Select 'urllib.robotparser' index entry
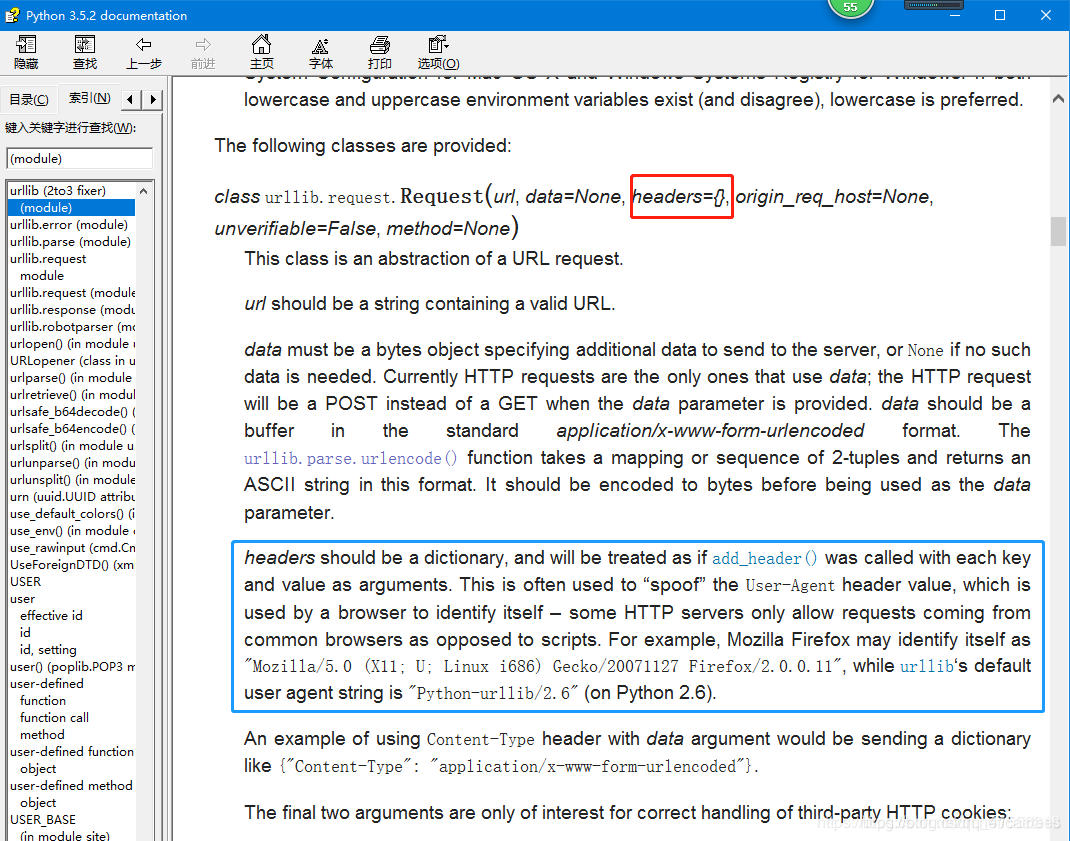1070x841 pixels. (x=72, y=326)
